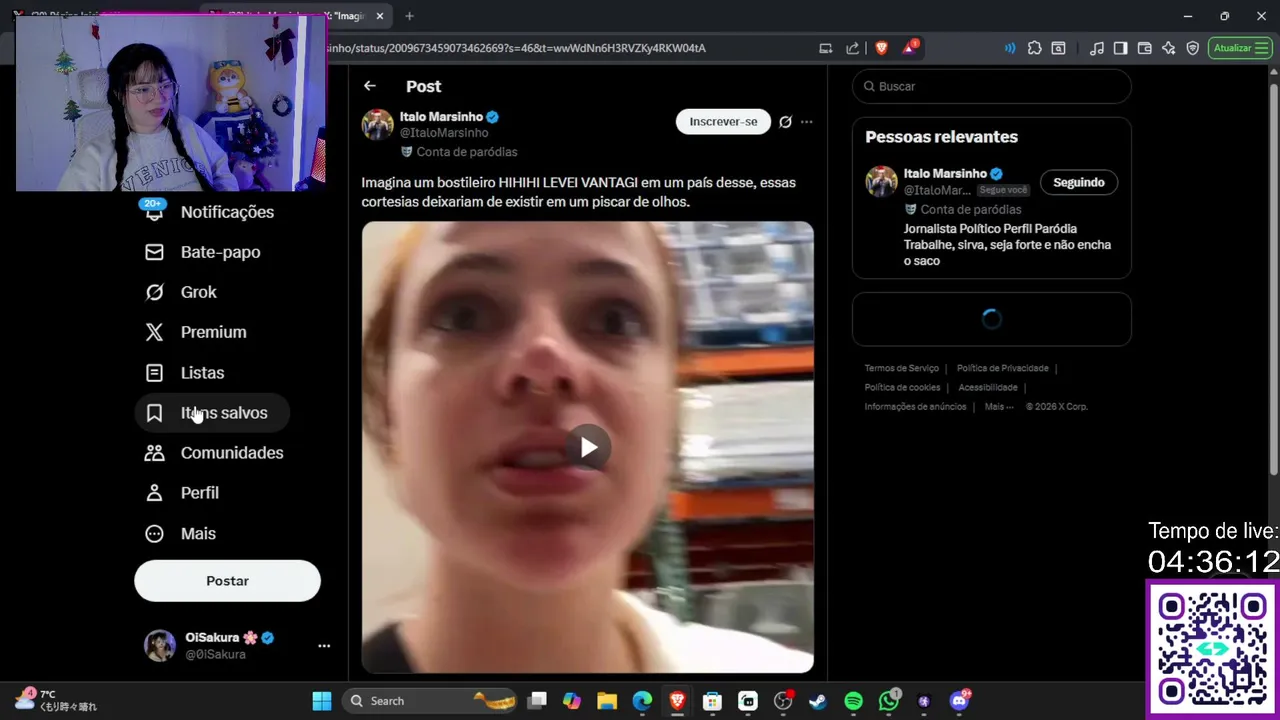Open Política de Privacidade link
Viewport: 1280px width, 720px height.
point(1002,369)
